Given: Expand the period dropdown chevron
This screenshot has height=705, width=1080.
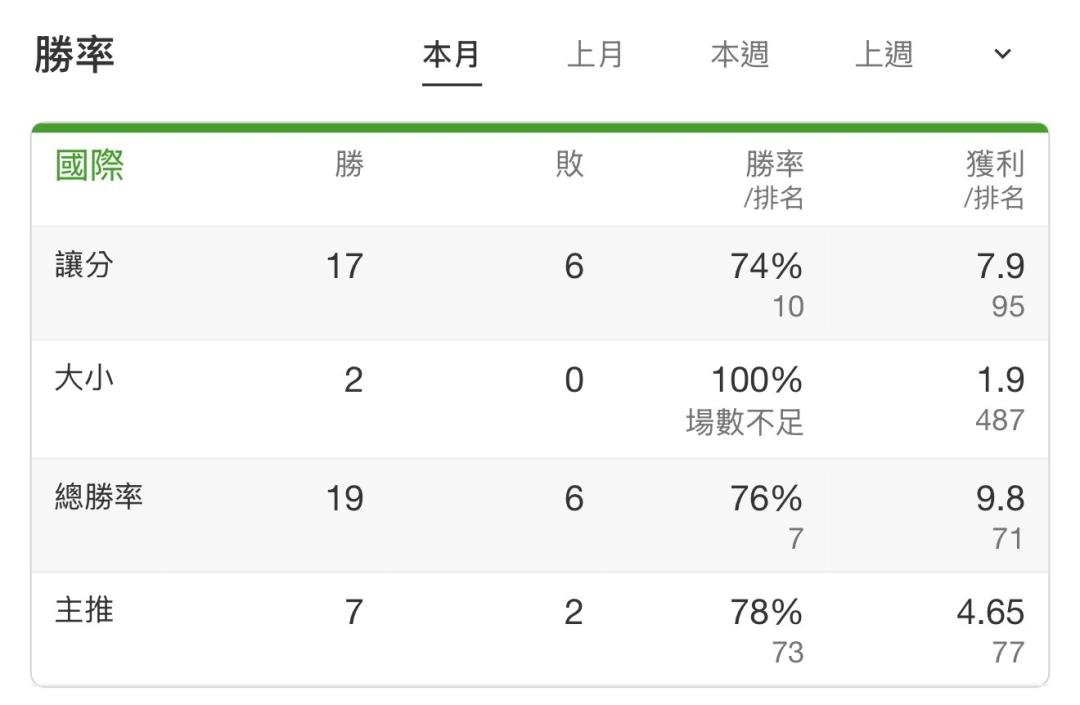Looking at the screenshot, I should [x=1002, y=54].
